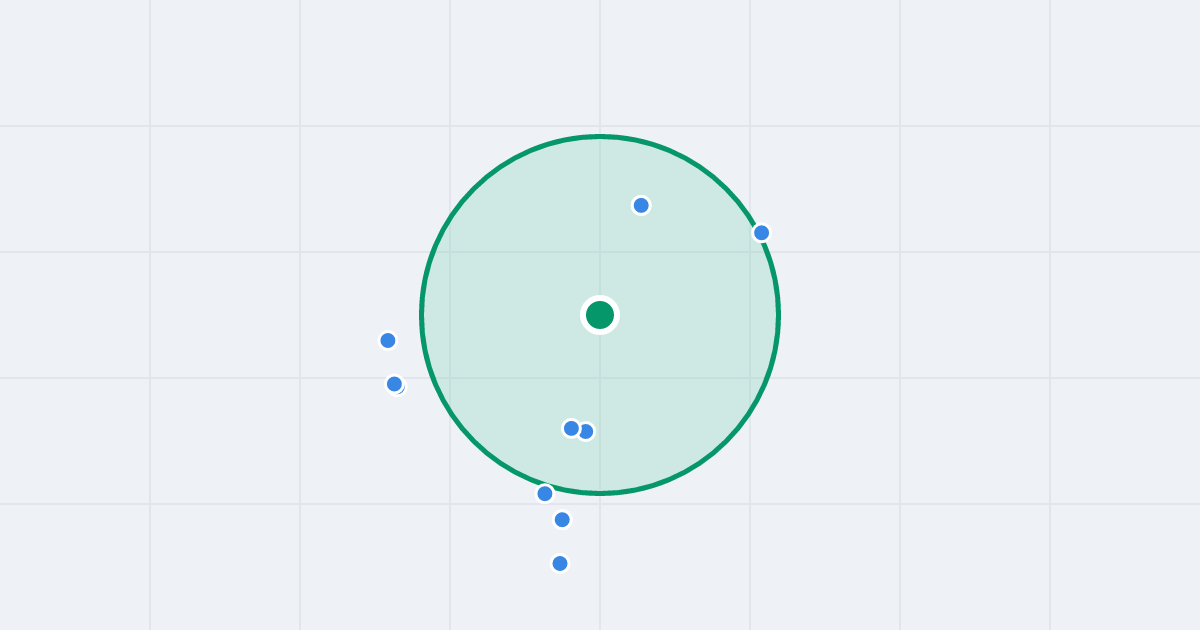
Task: Select the blue point directly above the lowest point
Action: click(x=562, y=519)
